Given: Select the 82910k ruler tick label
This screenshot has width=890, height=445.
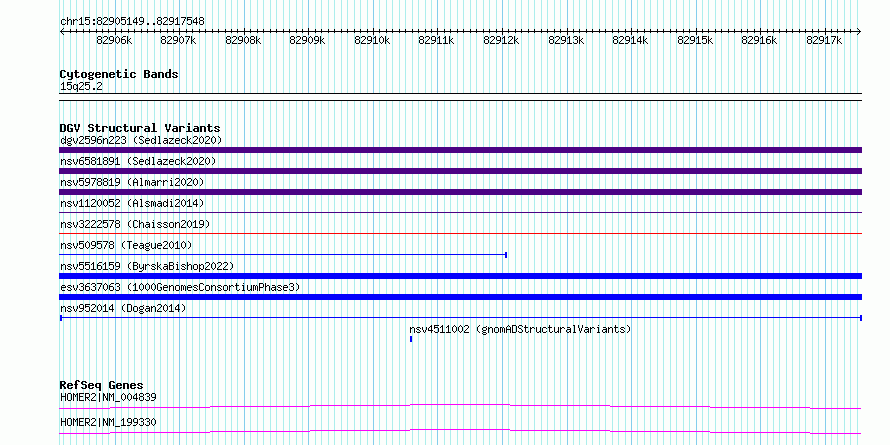Looking at the screenshot, I should click(372, 40).
